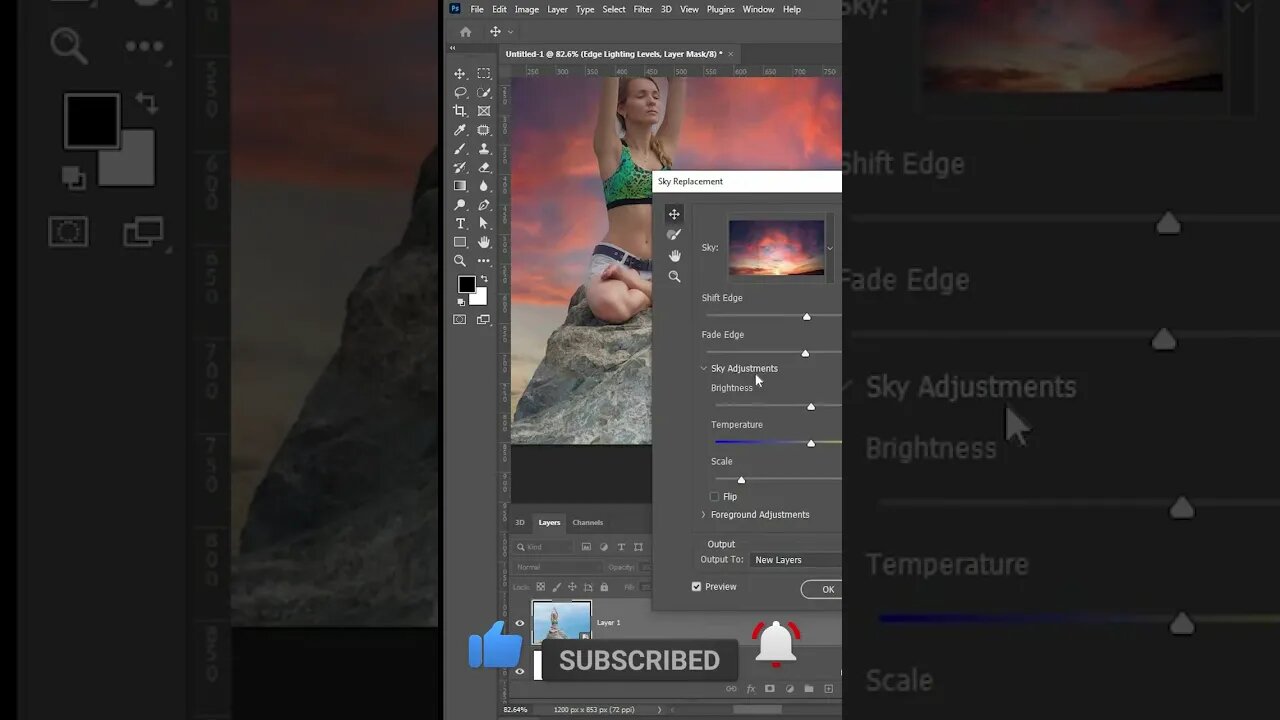This screenshot has height=720, width=1280.
Task: Open the Plugins menu
Action: pyautogui.click(x=720, y=9)
